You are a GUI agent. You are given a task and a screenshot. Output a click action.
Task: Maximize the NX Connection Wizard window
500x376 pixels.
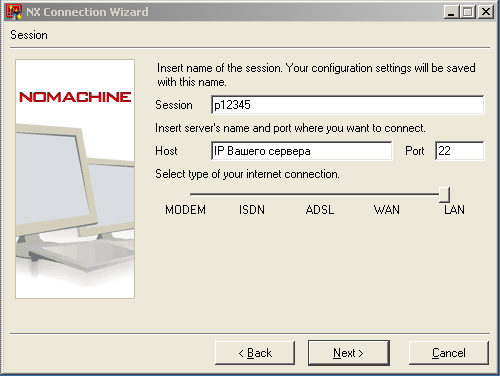(468, 12)
